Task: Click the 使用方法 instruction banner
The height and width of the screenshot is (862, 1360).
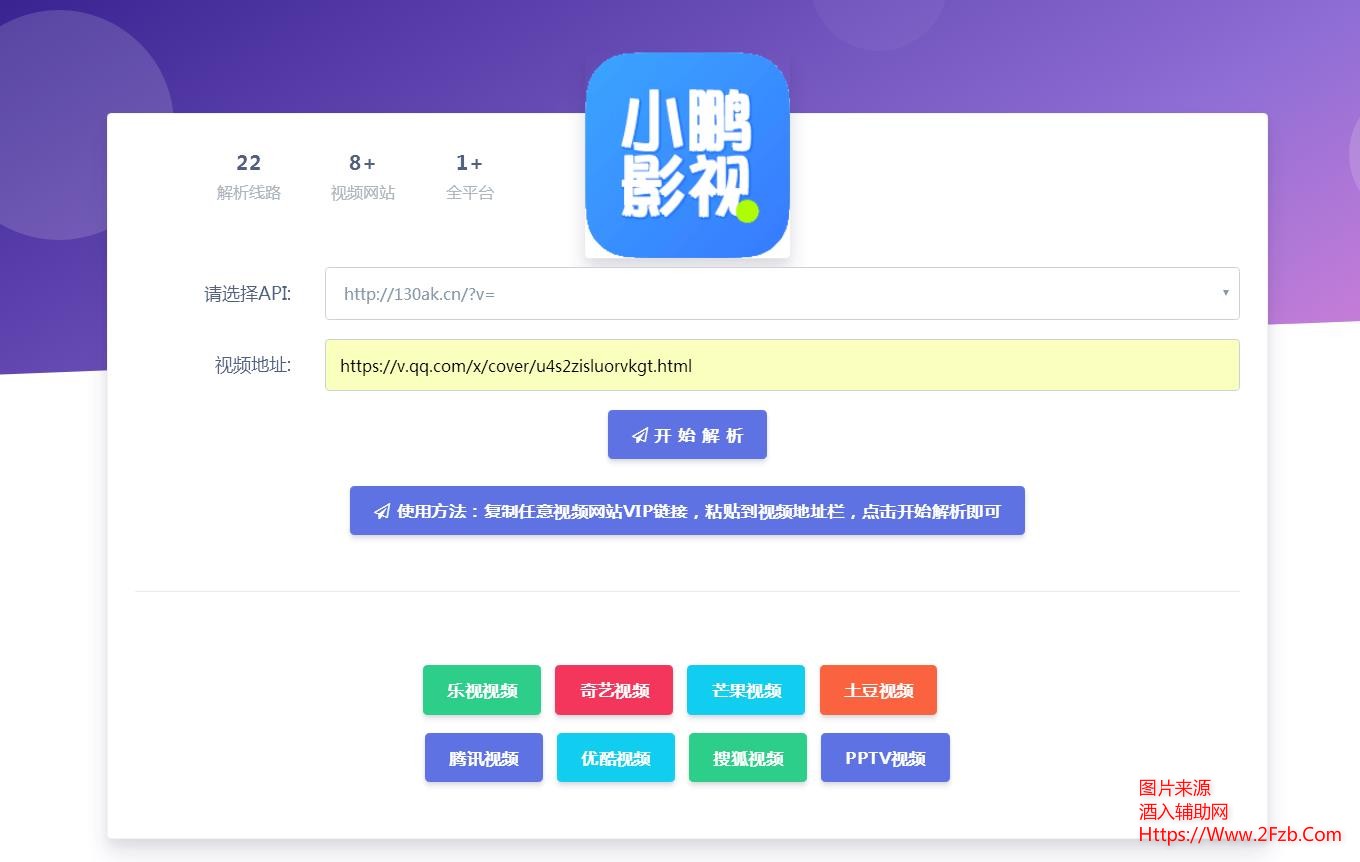Action: point(687,511)
